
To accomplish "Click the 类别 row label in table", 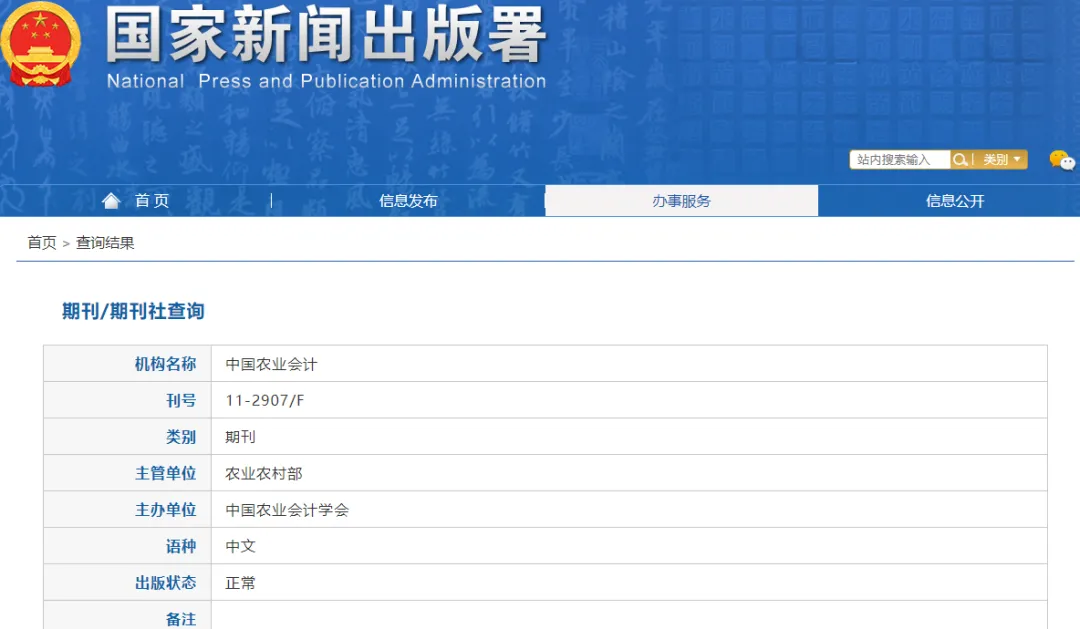I will 181,437.
